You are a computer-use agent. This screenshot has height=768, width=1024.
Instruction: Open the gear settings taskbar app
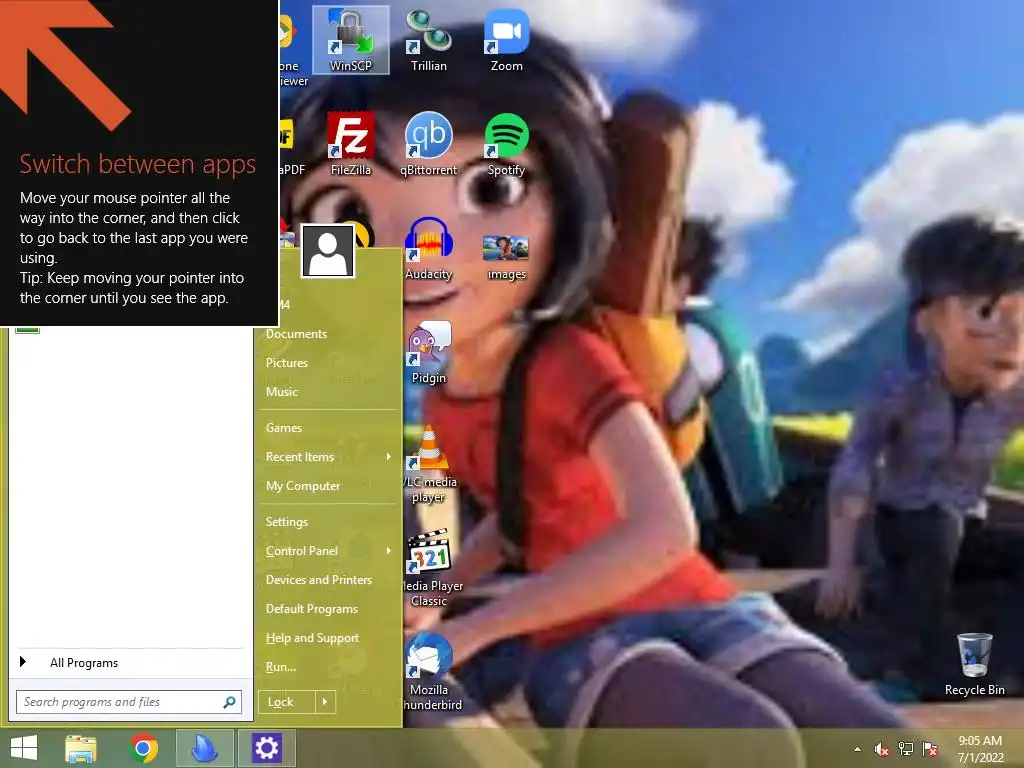pyautogui.click(x=266, y=748)
